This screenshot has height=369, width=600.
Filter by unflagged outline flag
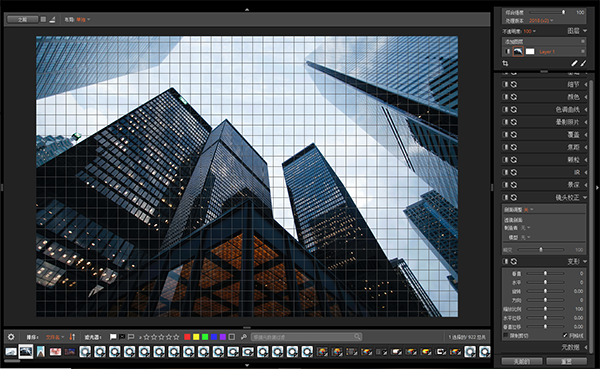point(131,337)
